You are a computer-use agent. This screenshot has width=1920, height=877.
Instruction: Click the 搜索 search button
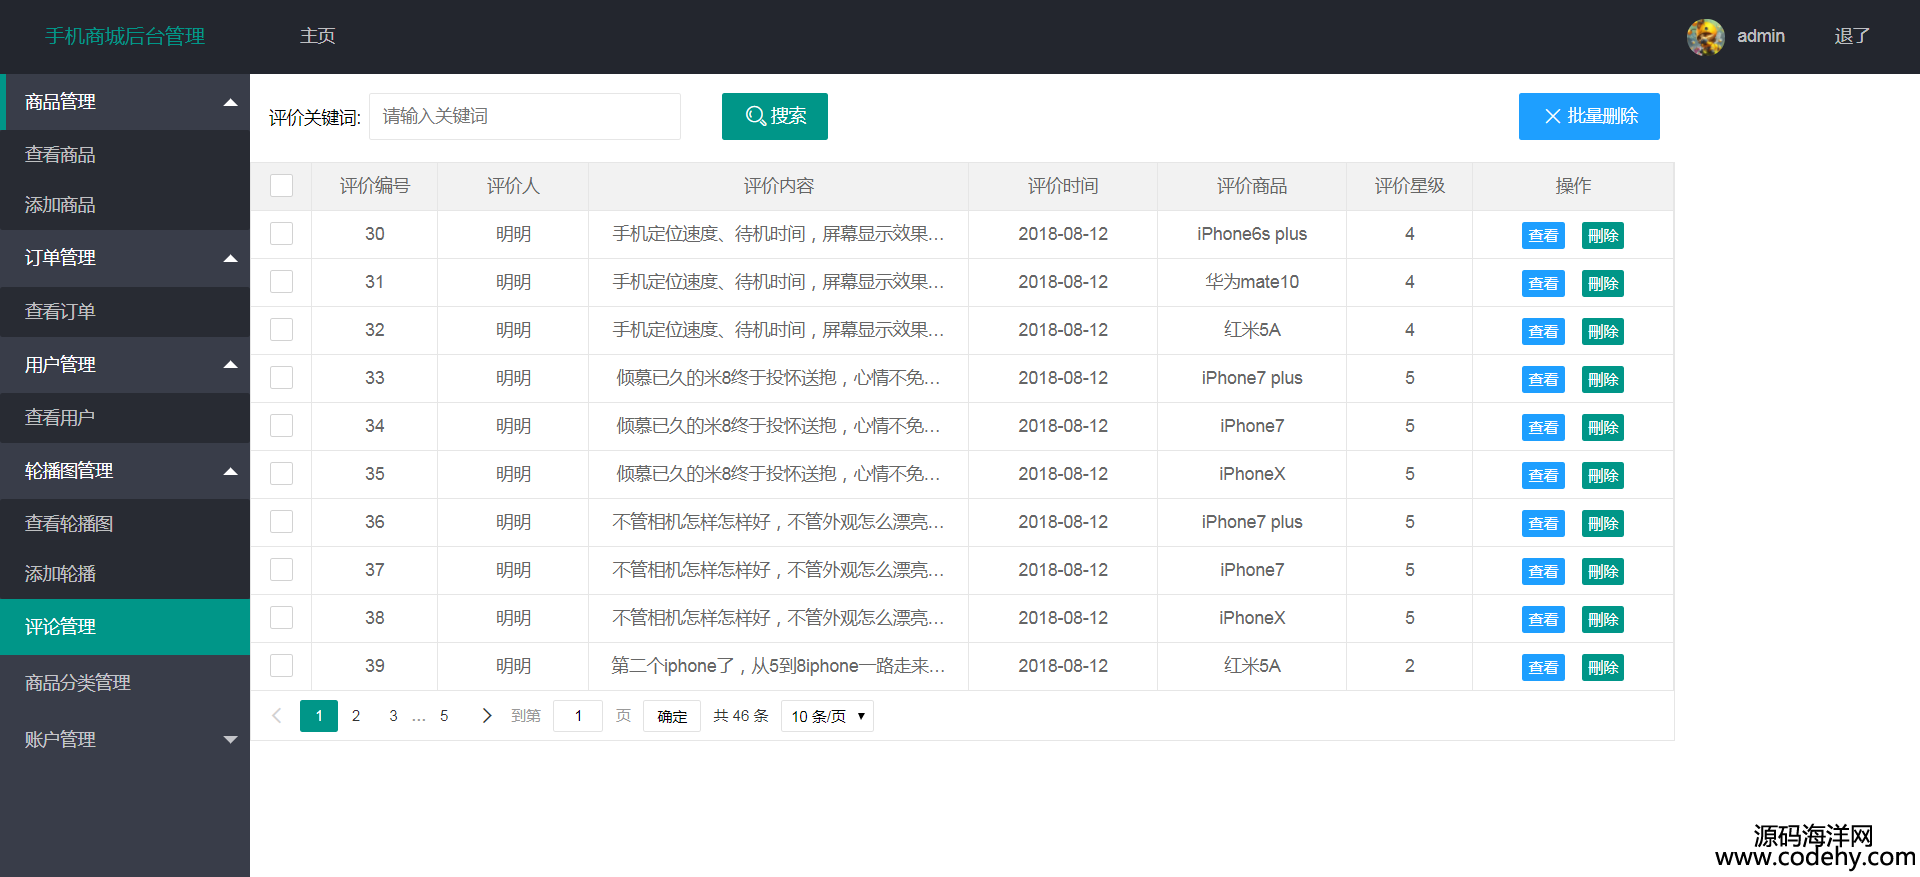[x=775, y=116]
